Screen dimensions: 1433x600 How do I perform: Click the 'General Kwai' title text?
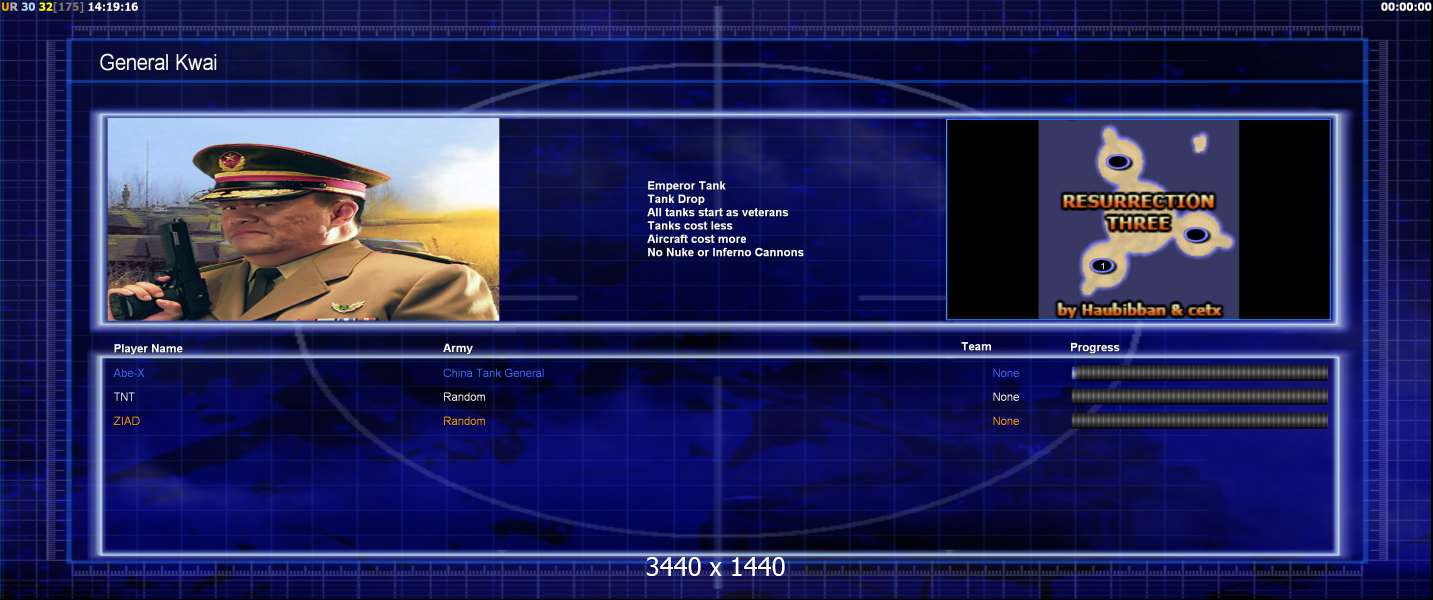click(158, 63)
